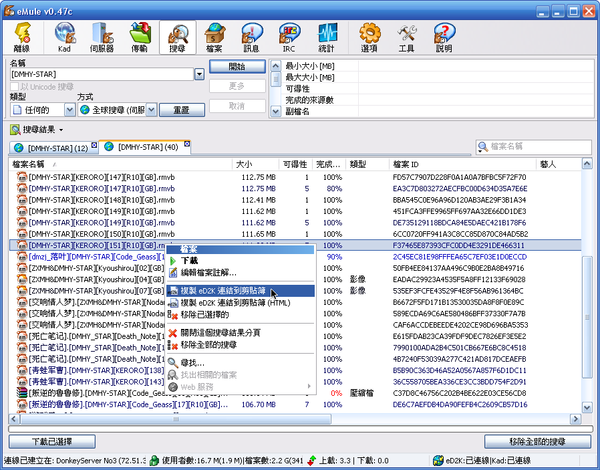Click archive icon of 0% 壓縮檔 row
The height and width of the screenshot is (470, 600).
22,393
